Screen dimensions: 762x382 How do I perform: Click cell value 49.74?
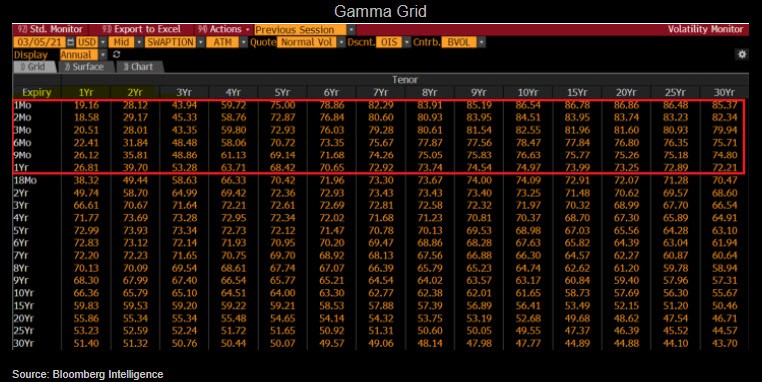(87, 193)
